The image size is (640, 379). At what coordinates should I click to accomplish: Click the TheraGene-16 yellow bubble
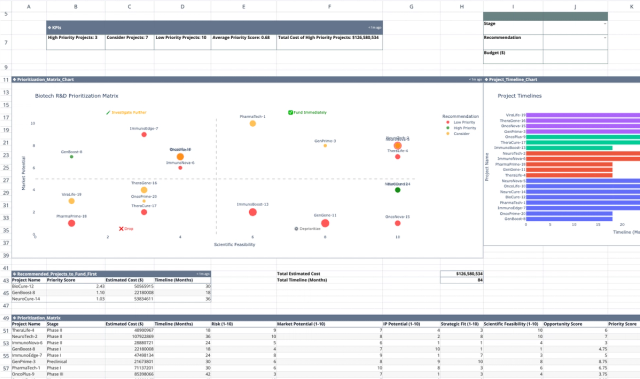point(144,190)
